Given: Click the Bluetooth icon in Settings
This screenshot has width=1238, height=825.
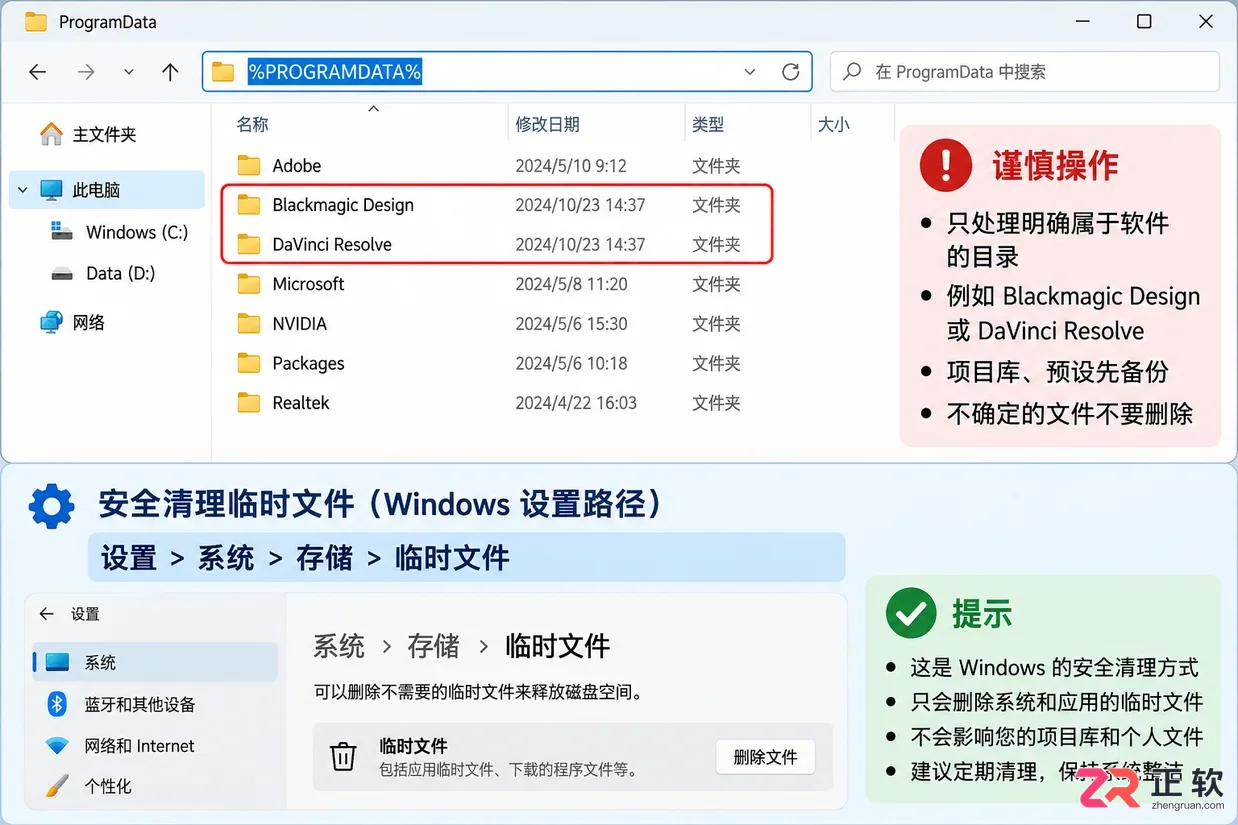Looking at the screenshot, I should click(57, 704).
